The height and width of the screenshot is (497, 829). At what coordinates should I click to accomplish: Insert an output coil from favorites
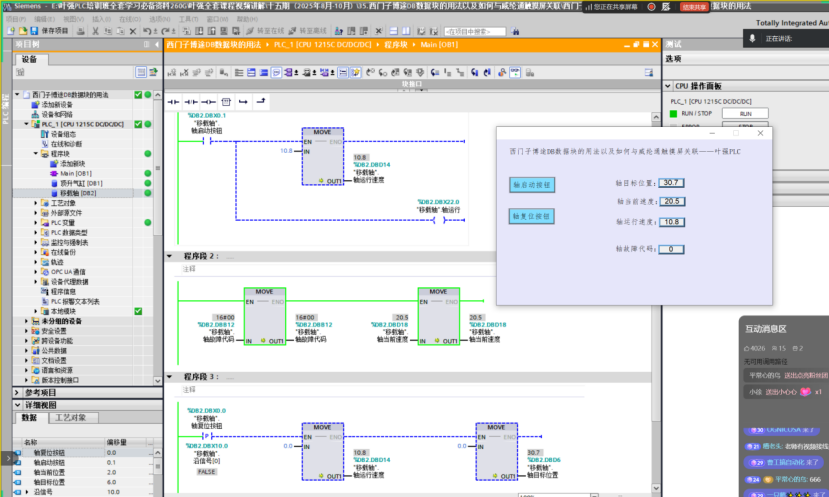(x=208, y=102)
